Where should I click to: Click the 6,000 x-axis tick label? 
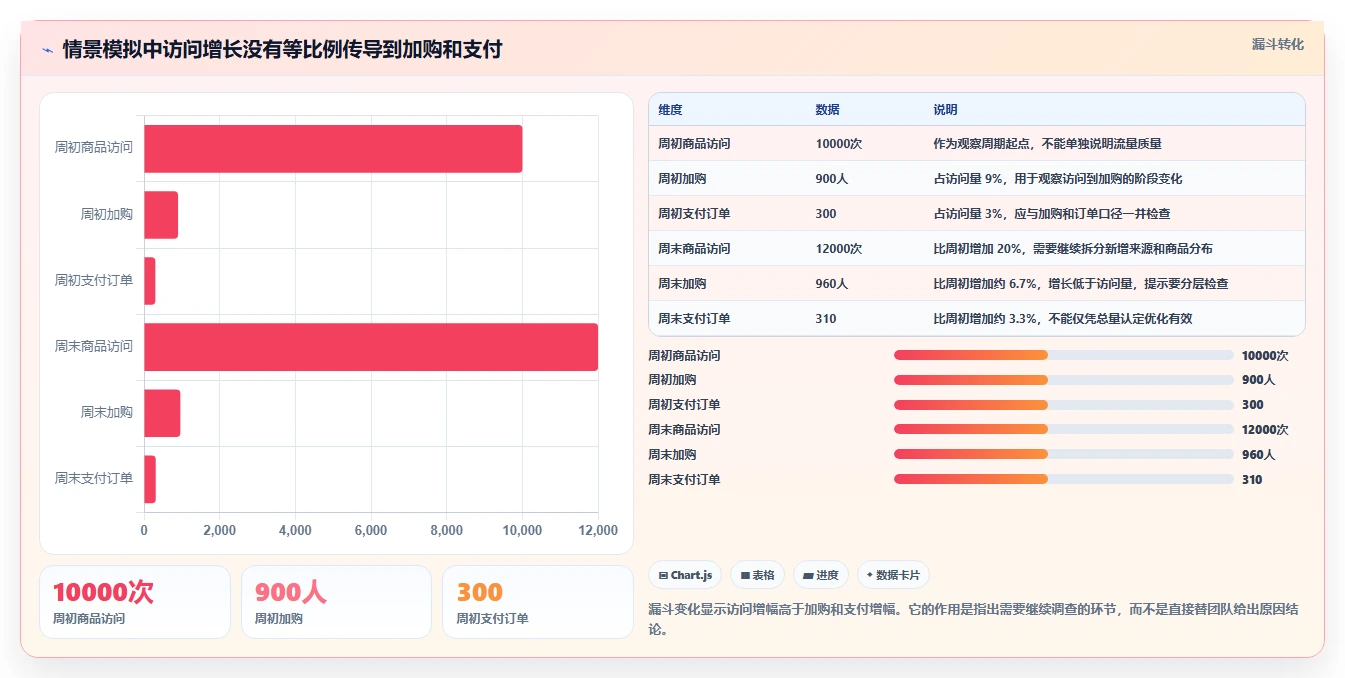(x=371, y=531)
